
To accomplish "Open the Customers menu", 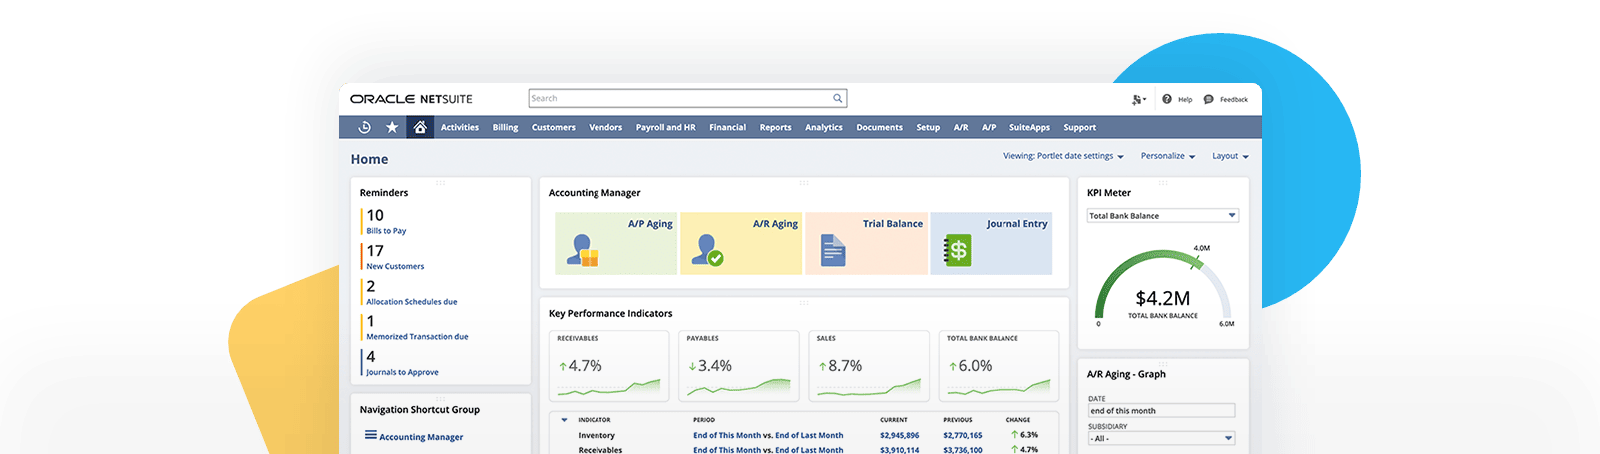I will click(553, 127).
